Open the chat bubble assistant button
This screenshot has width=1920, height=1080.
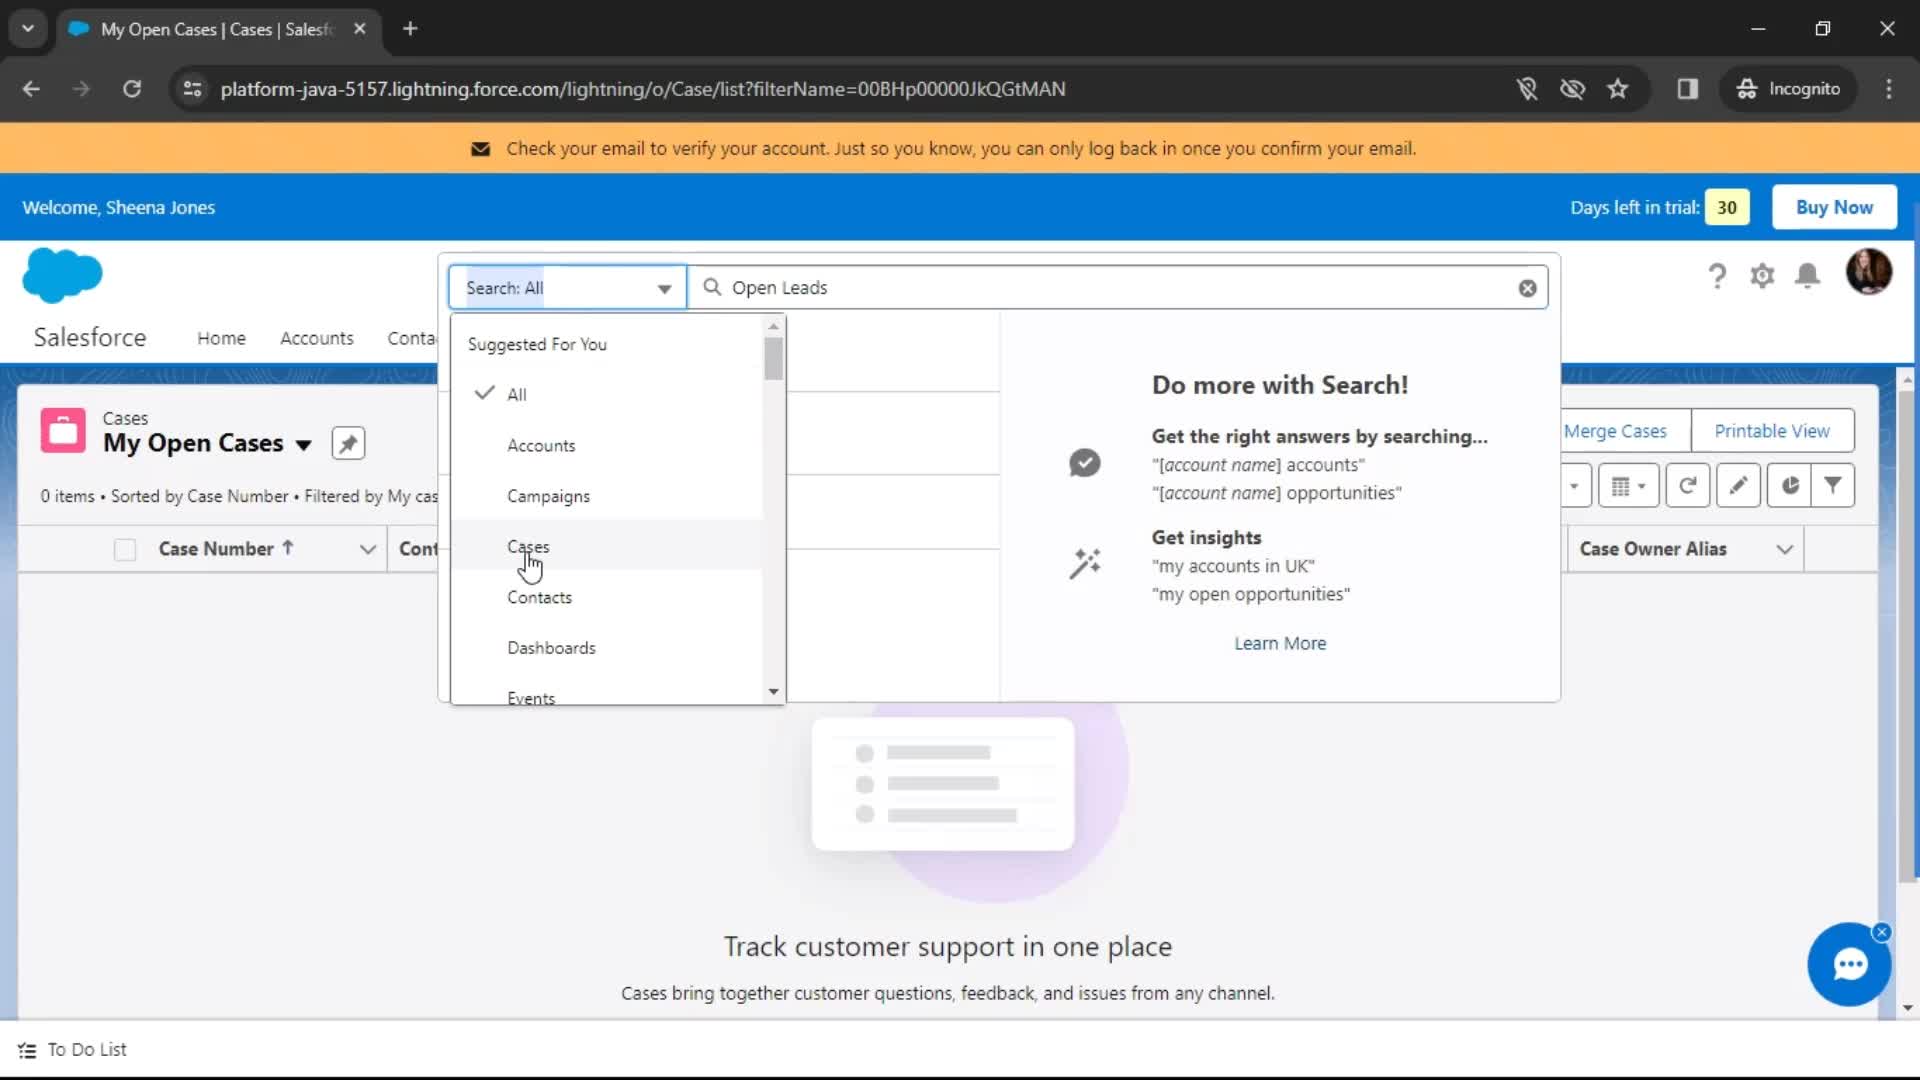point(1849,965)
